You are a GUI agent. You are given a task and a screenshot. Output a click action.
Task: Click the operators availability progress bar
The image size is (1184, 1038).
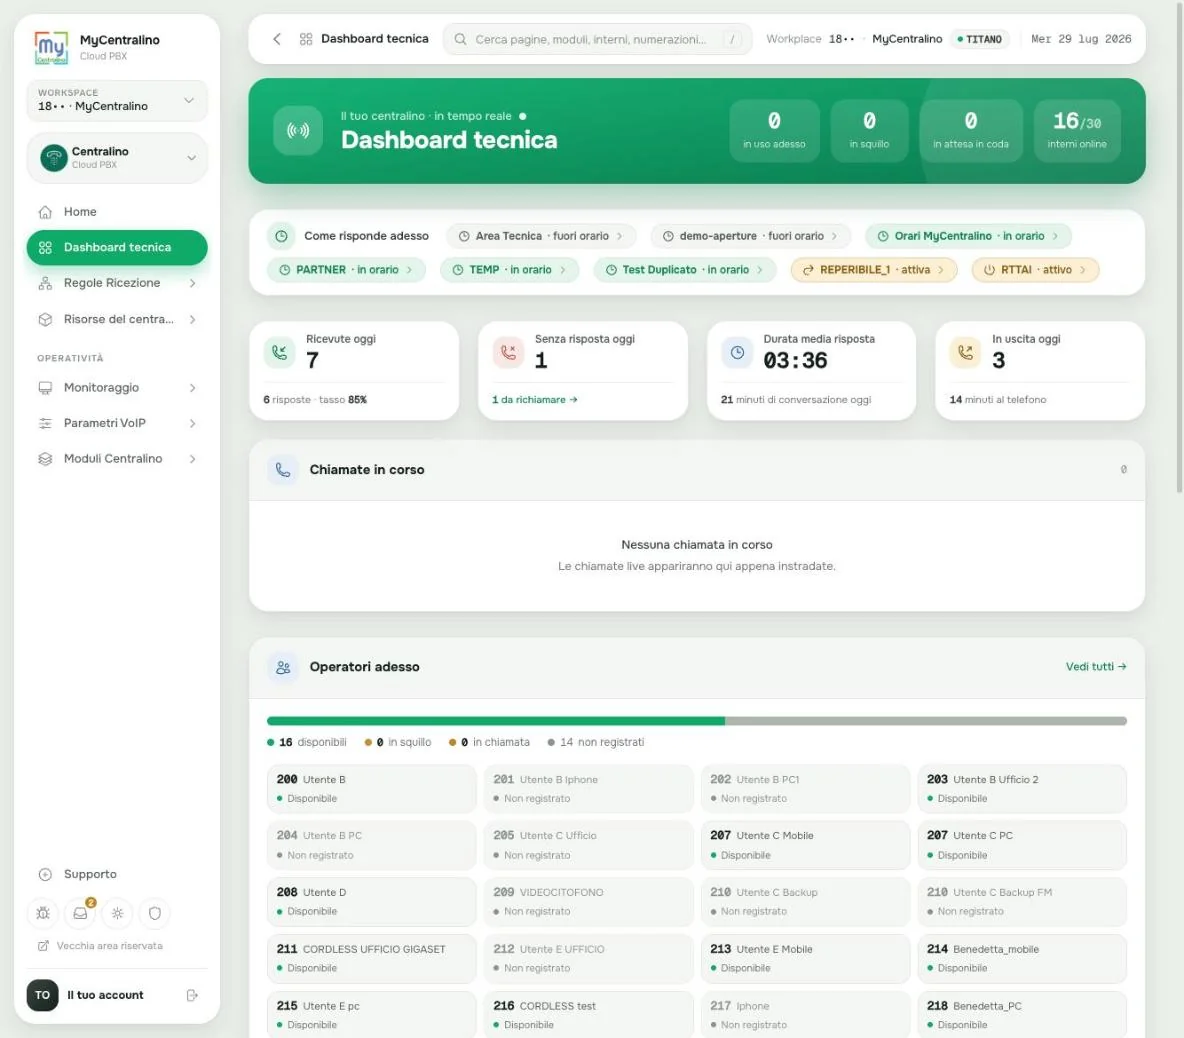point(696,722)
